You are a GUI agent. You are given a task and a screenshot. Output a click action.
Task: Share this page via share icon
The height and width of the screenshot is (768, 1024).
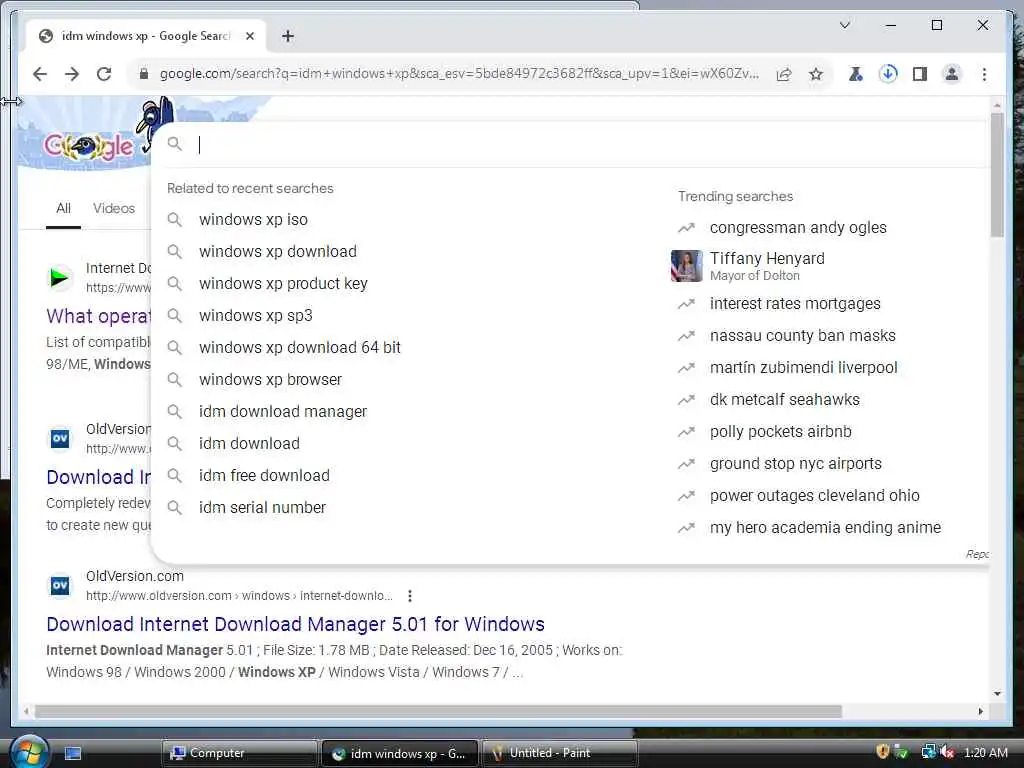coord(784,74)
